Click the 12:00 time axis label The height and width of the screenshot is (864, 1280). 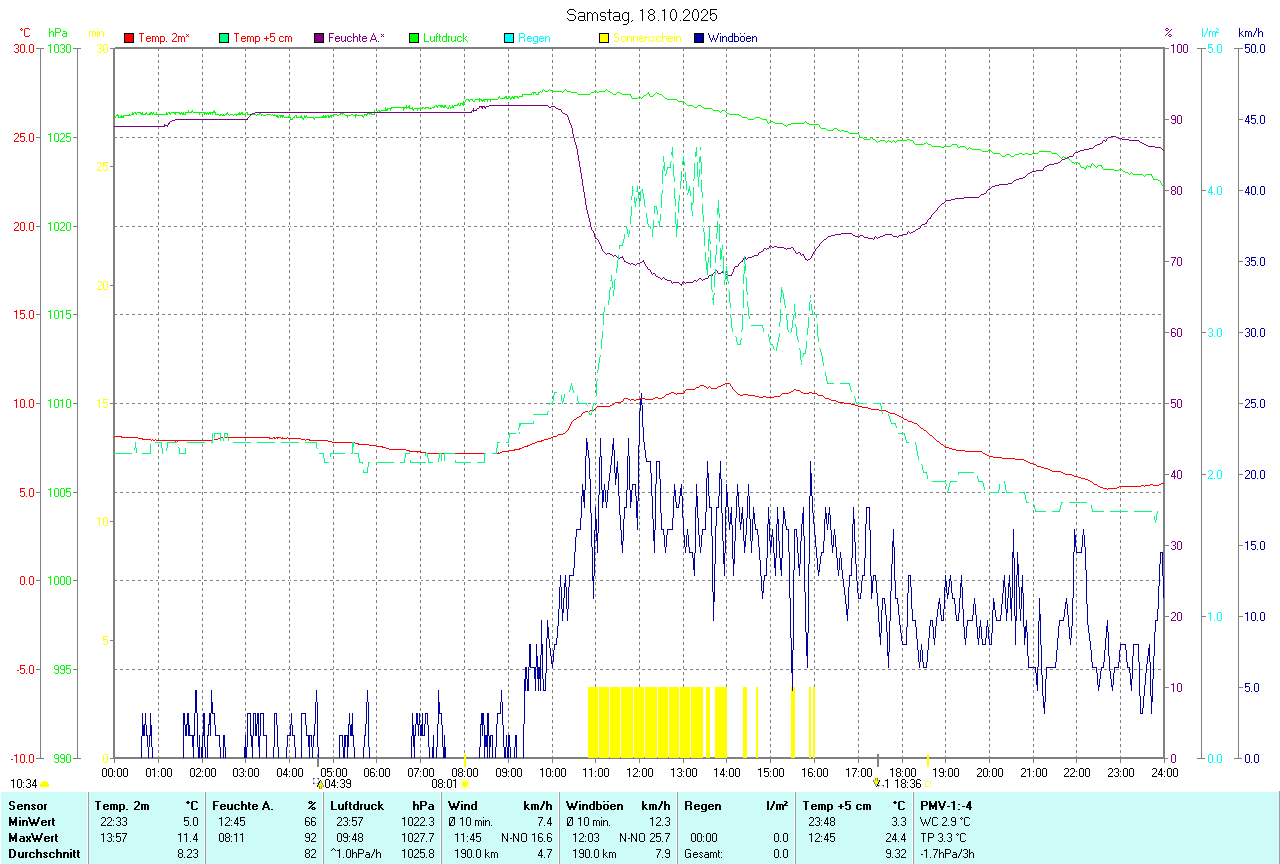point(639,772)
